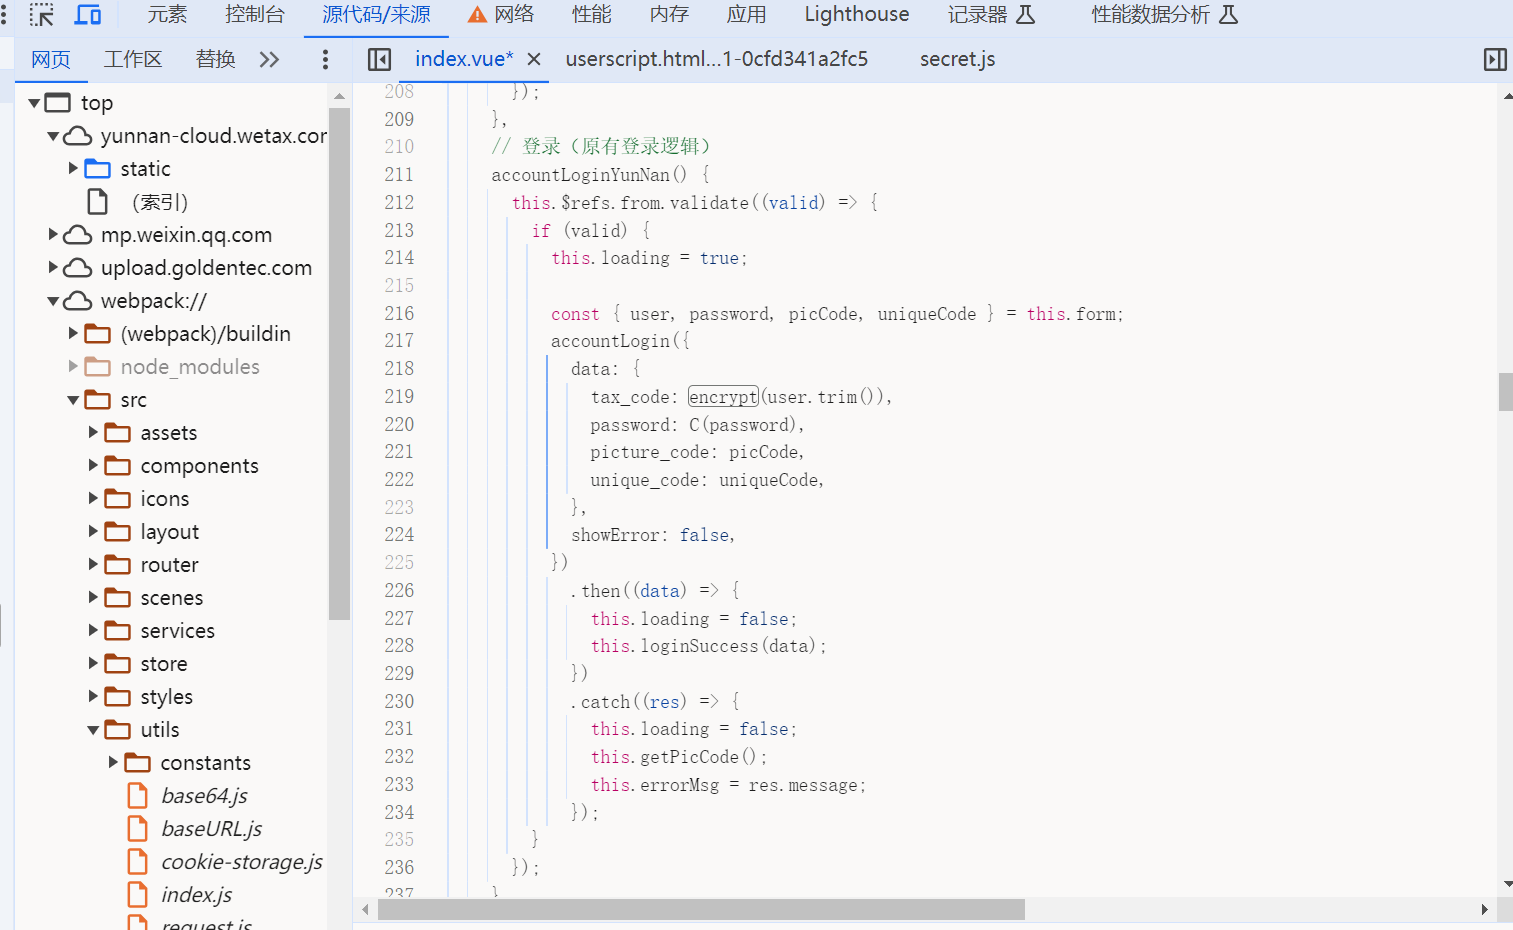The image size is (1513, 930).
Task: Switch to the Console (控制台) tab
Action: (x=255, y=15)
